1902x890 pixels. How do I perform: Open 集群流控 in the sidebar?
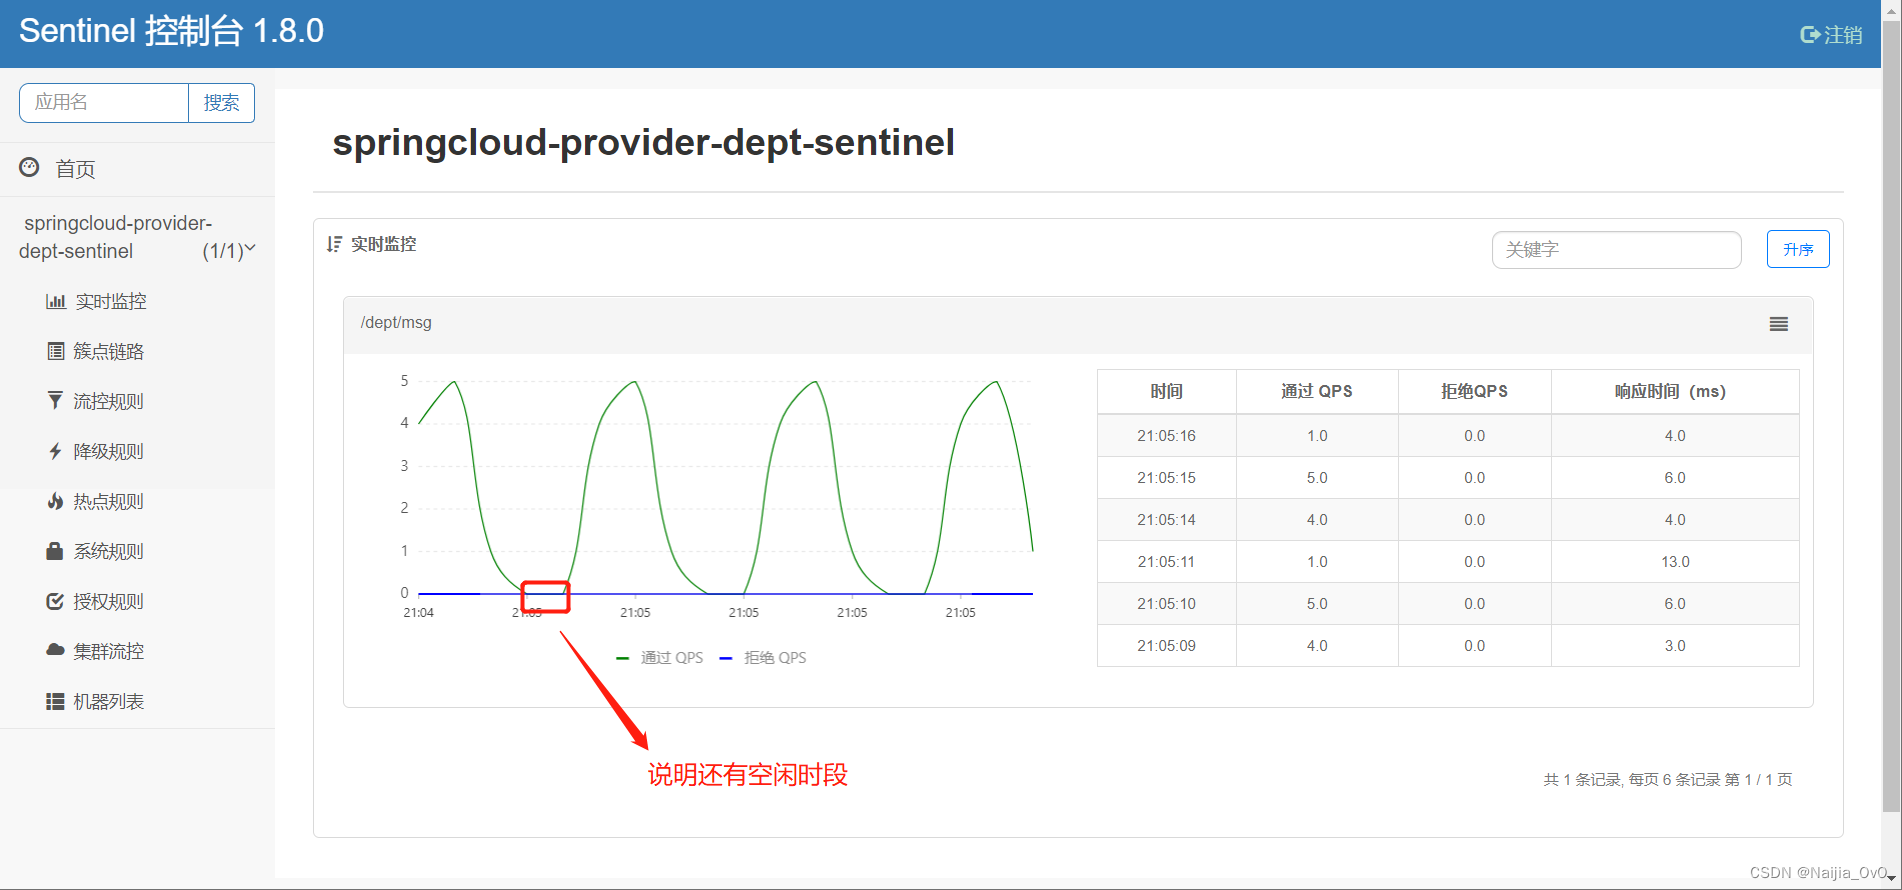(x=108, y=651)
